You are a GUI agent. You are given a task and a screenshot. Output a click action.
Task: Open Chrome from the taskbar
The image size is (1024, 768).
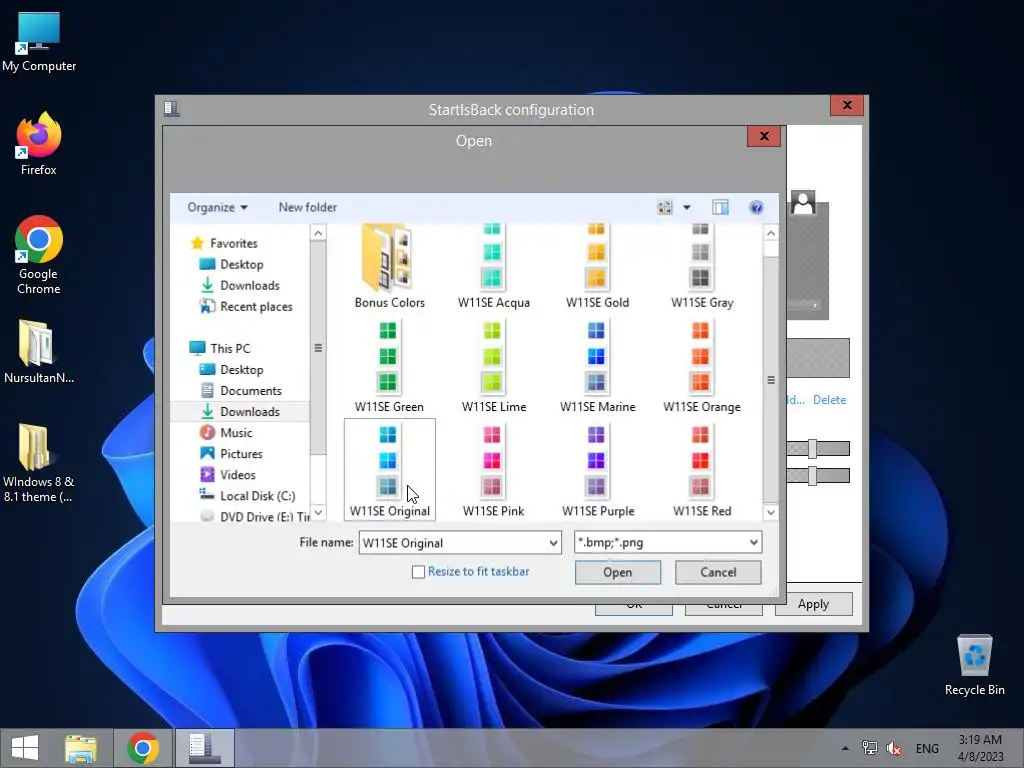click(143, 748)
